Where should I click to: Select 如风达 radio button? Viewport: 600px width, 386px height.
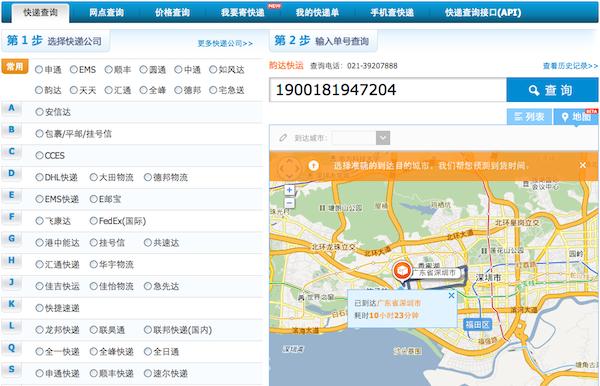(213, 70)
